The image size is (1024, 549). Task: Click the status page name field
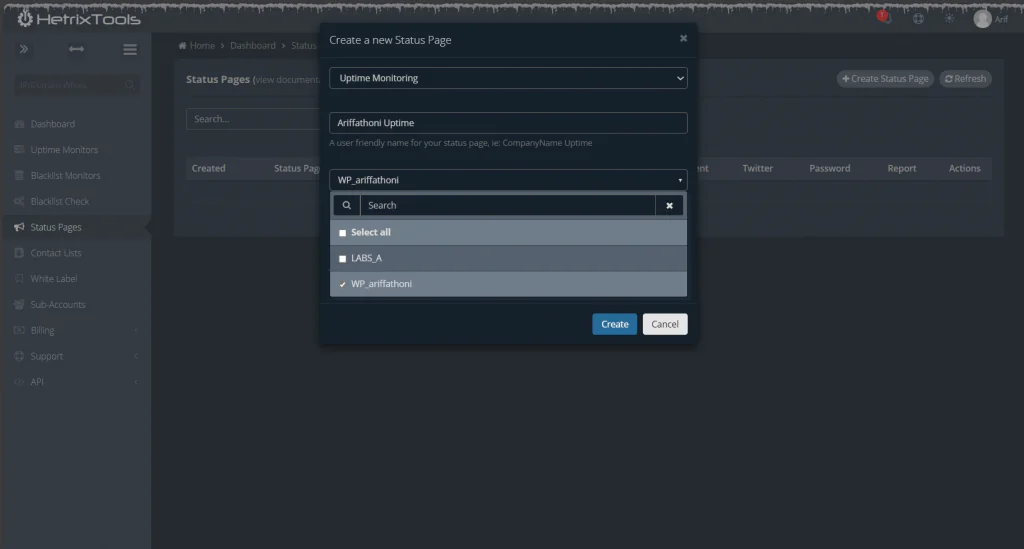(508, 123)
